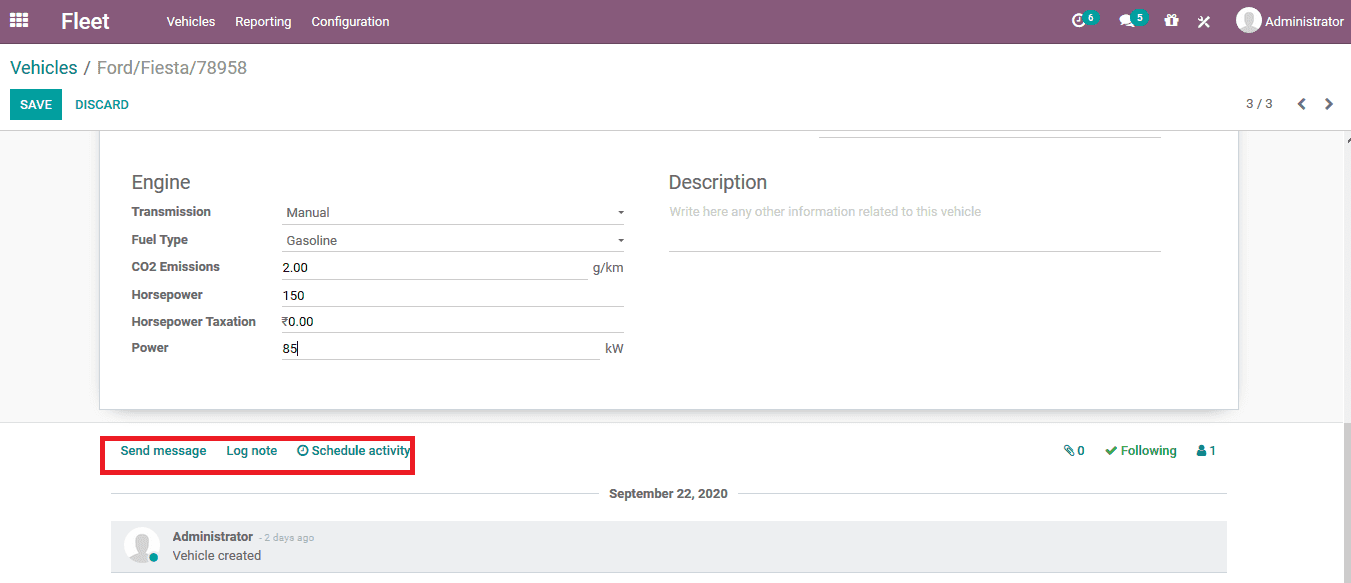Click the Administrator avatar in top bar
Image resolution: width=1351 pixels, height=583 pixels.
(x=1248, y=21)
